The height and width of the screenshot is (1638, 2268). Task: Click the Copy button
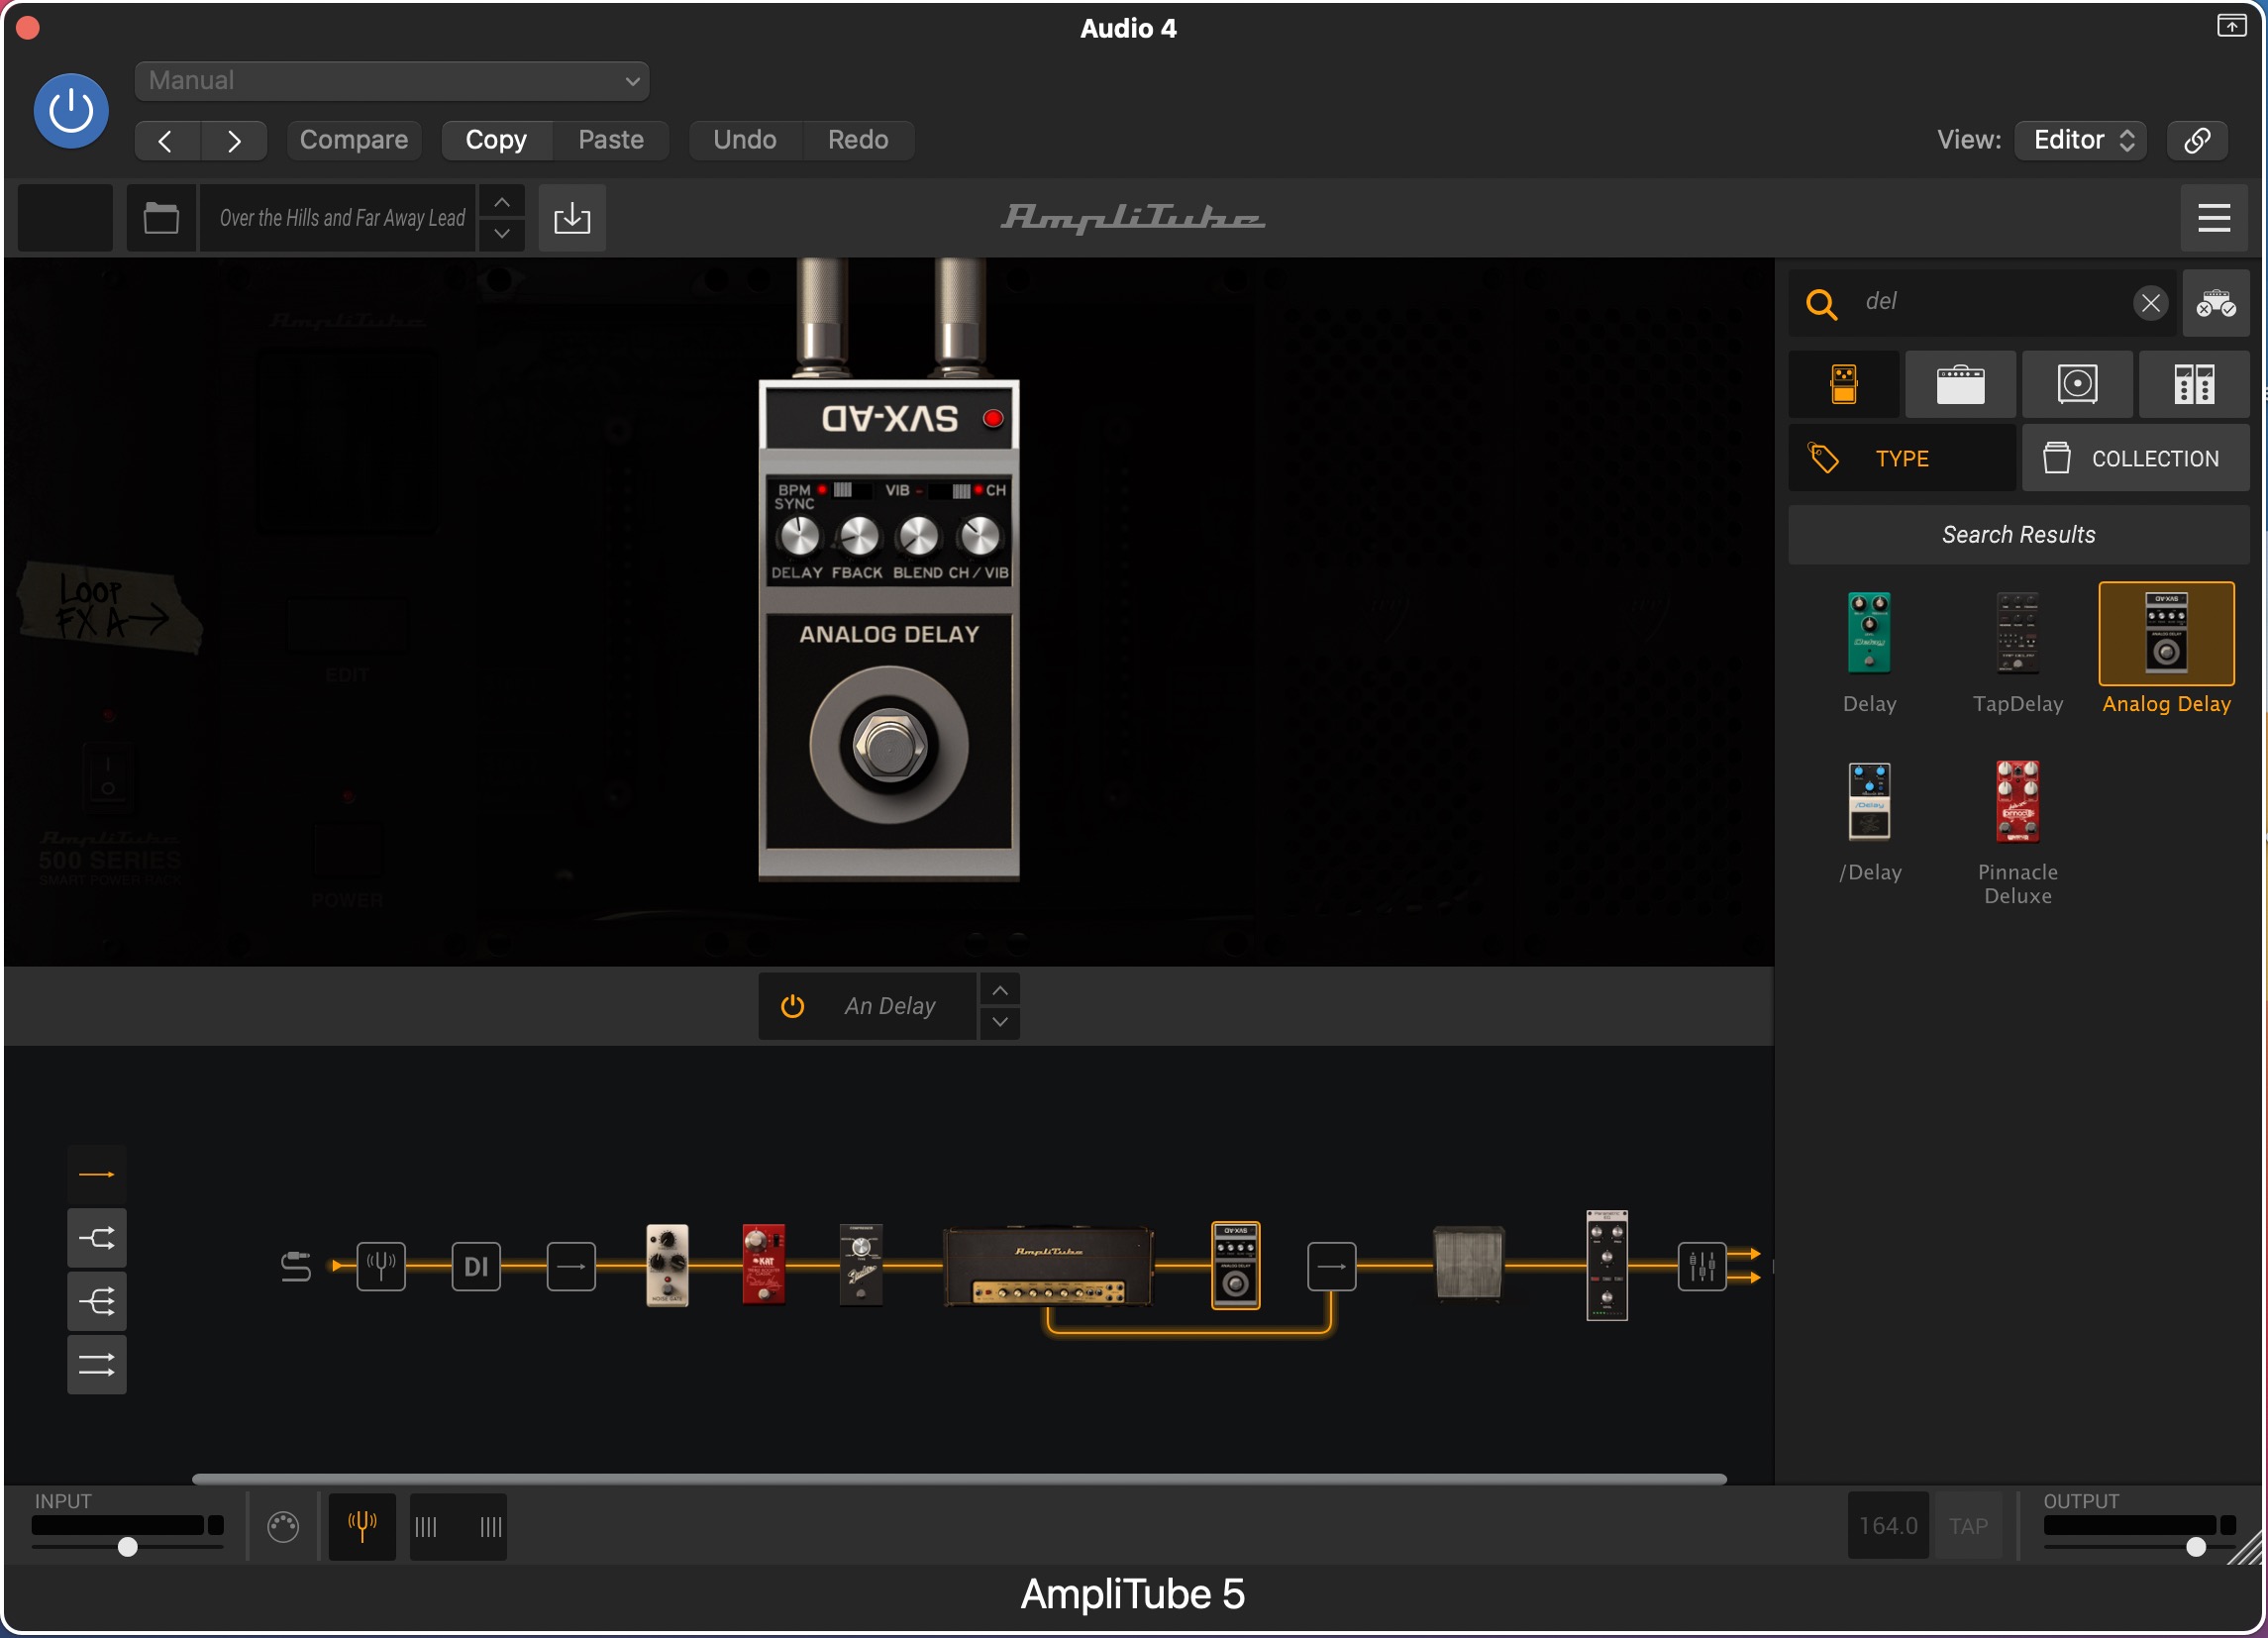coord(496,140)
